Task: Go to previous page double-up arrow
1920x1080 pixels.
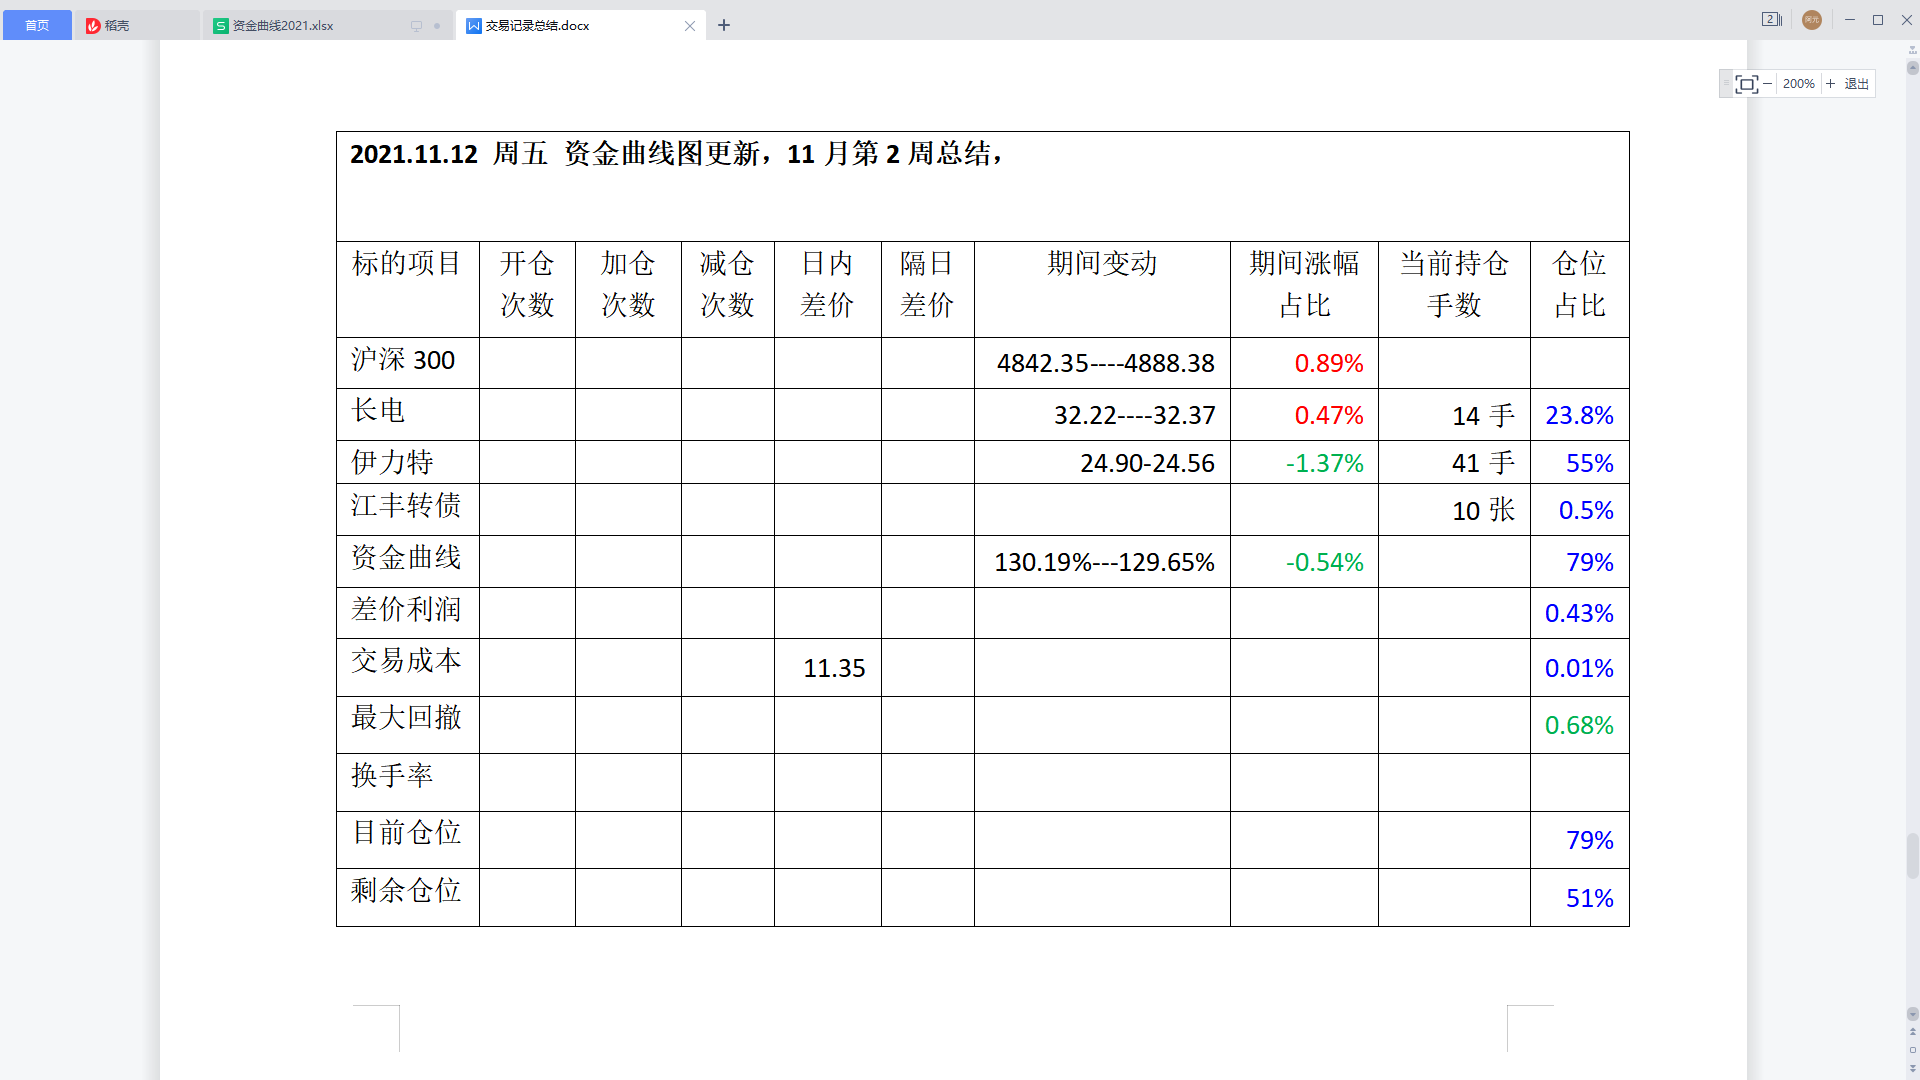Action: pyautogui.click(x=1912, y=1031)
